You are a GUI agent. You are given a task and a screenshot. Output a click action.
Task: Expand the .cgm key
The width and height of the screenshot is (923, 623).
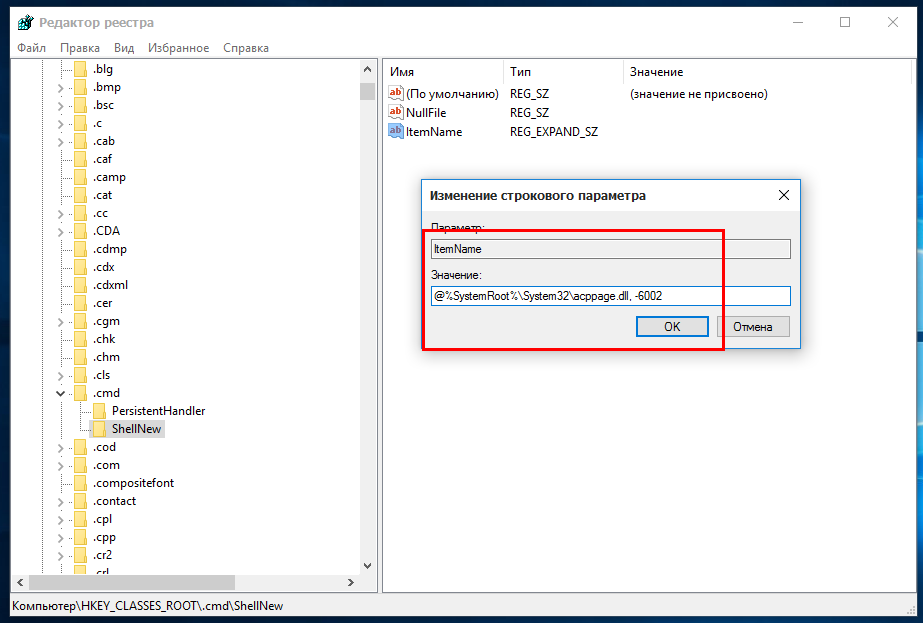pos(60,322)
